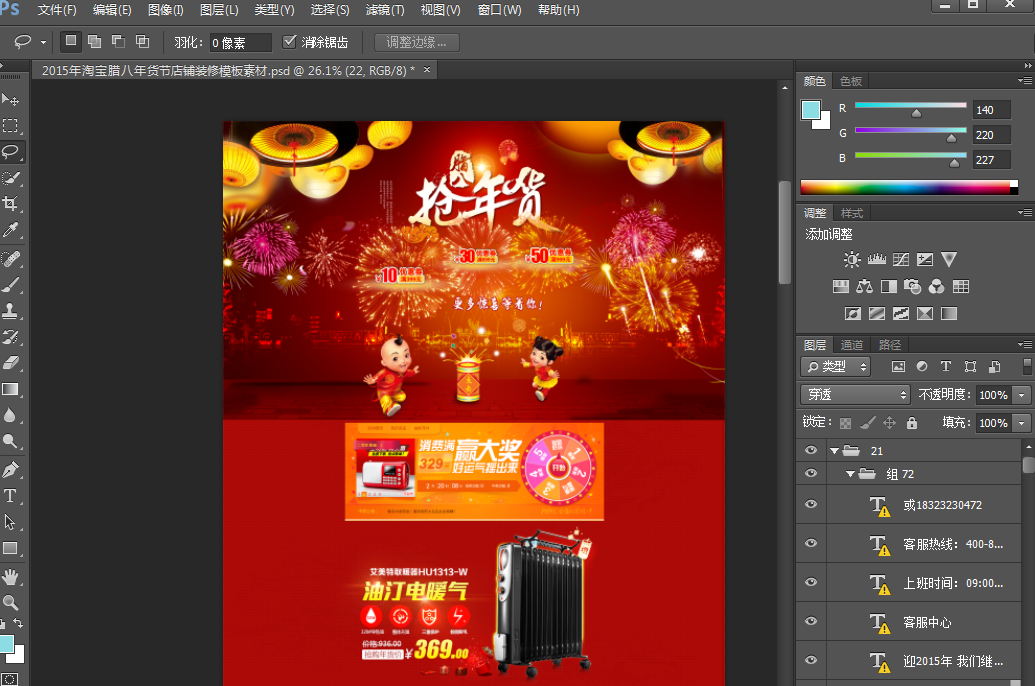Lock all with padlock icon
This screenshot has height=686, width=1035.
912,423
